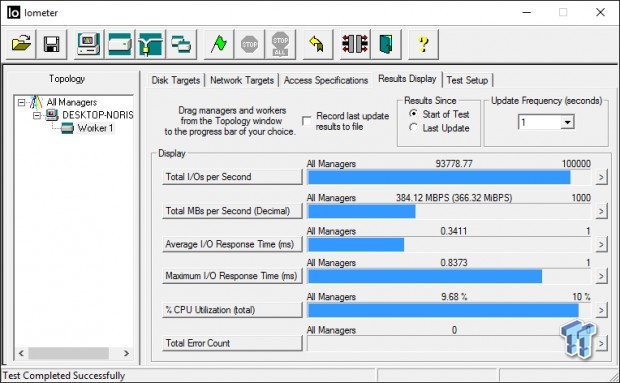Image resolution: width=620 pixels, height=383 pixels.
Task: Click the 9.68 % CPU value
Action: tap(454, 296)
